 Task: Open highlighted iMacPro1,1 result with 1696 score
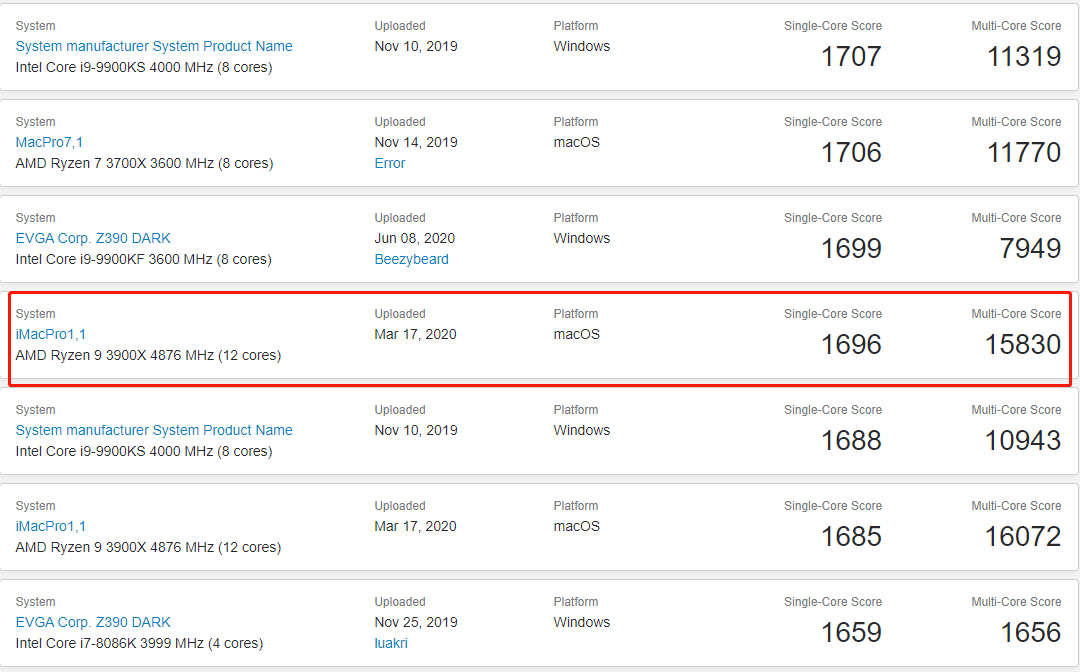click(51, 335)
